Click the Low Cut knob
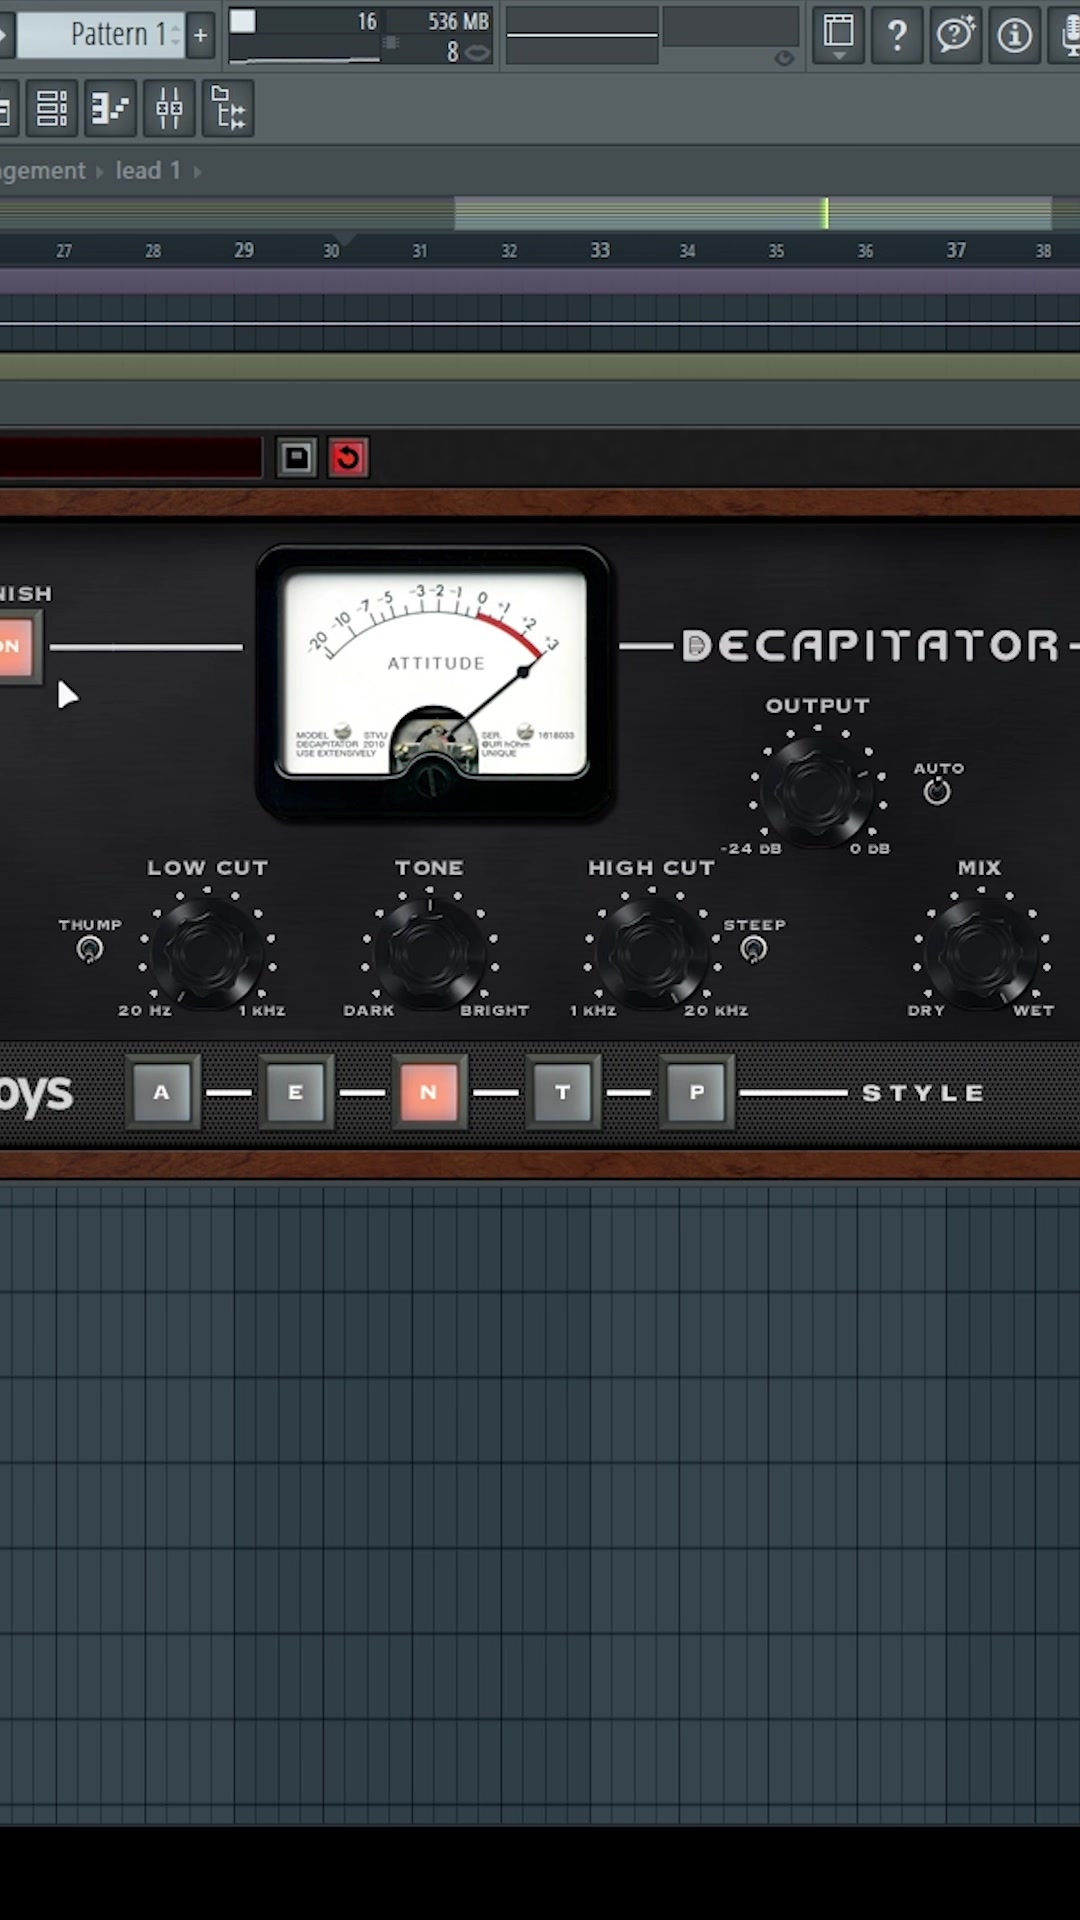The image size is (1080, 1920). coord(207,951)
